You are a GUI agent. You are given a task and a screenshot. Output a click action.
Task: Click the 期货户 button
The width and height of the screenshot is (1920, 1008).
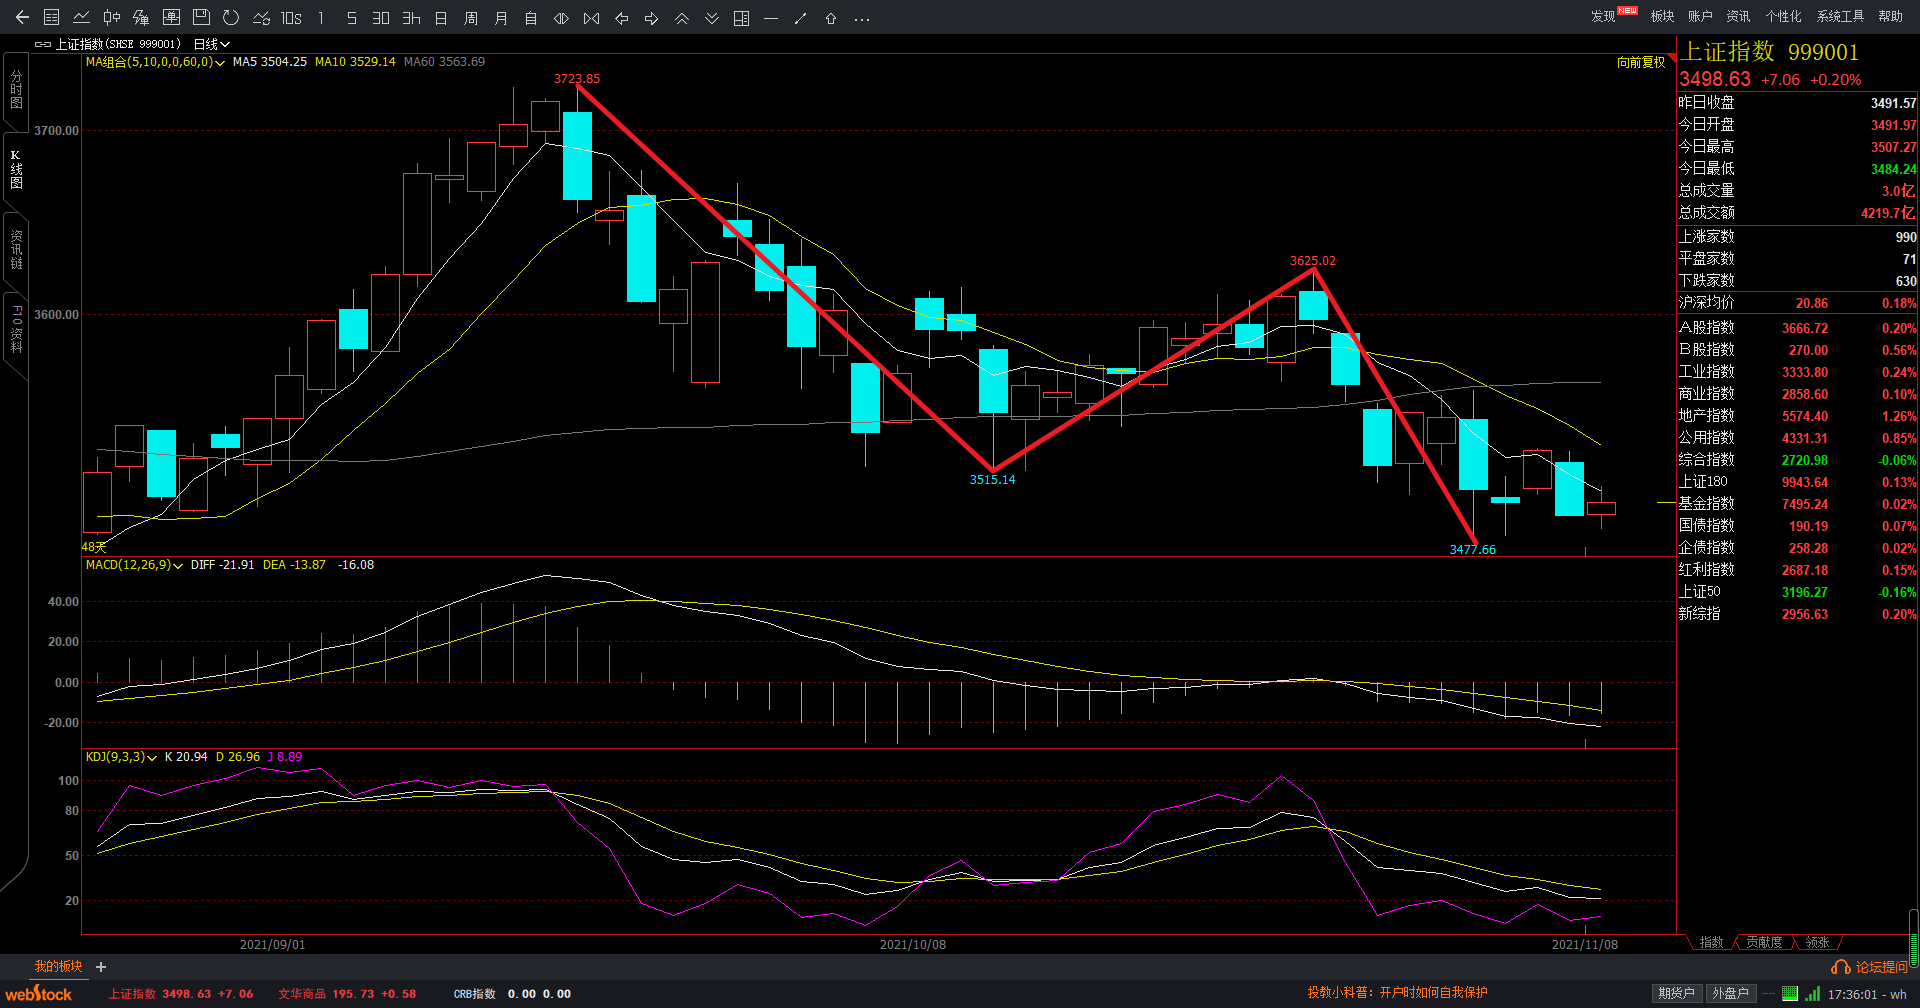click(1676, 993)
